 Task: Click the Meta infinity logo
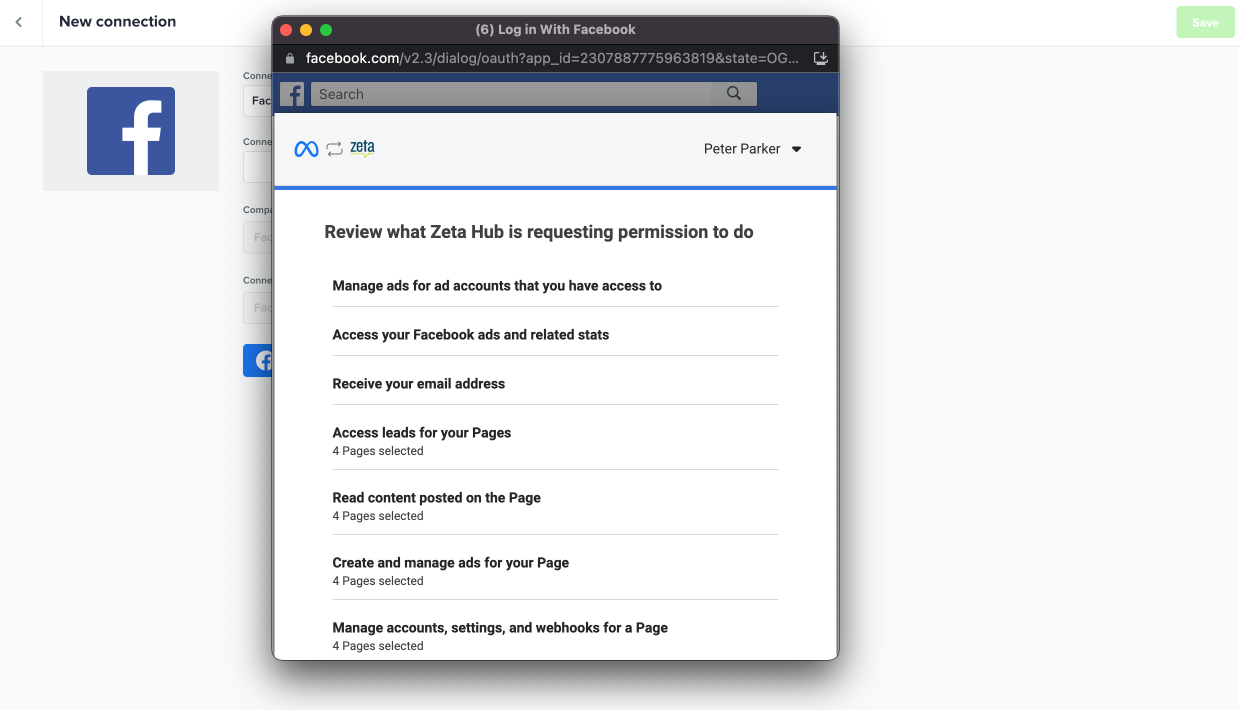tap(306, 149)
